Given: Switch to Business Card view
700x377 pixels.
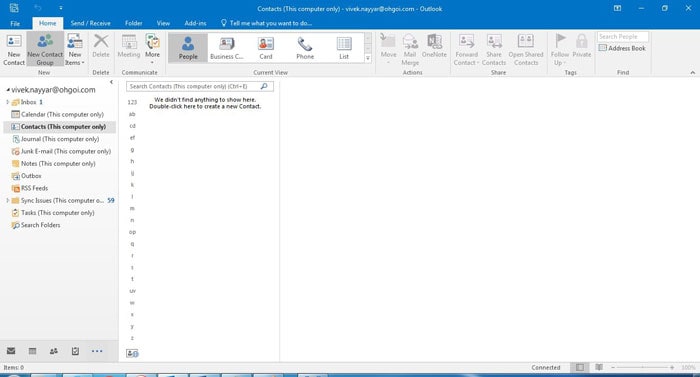Looking at the screenshot, I should point(227,47).
